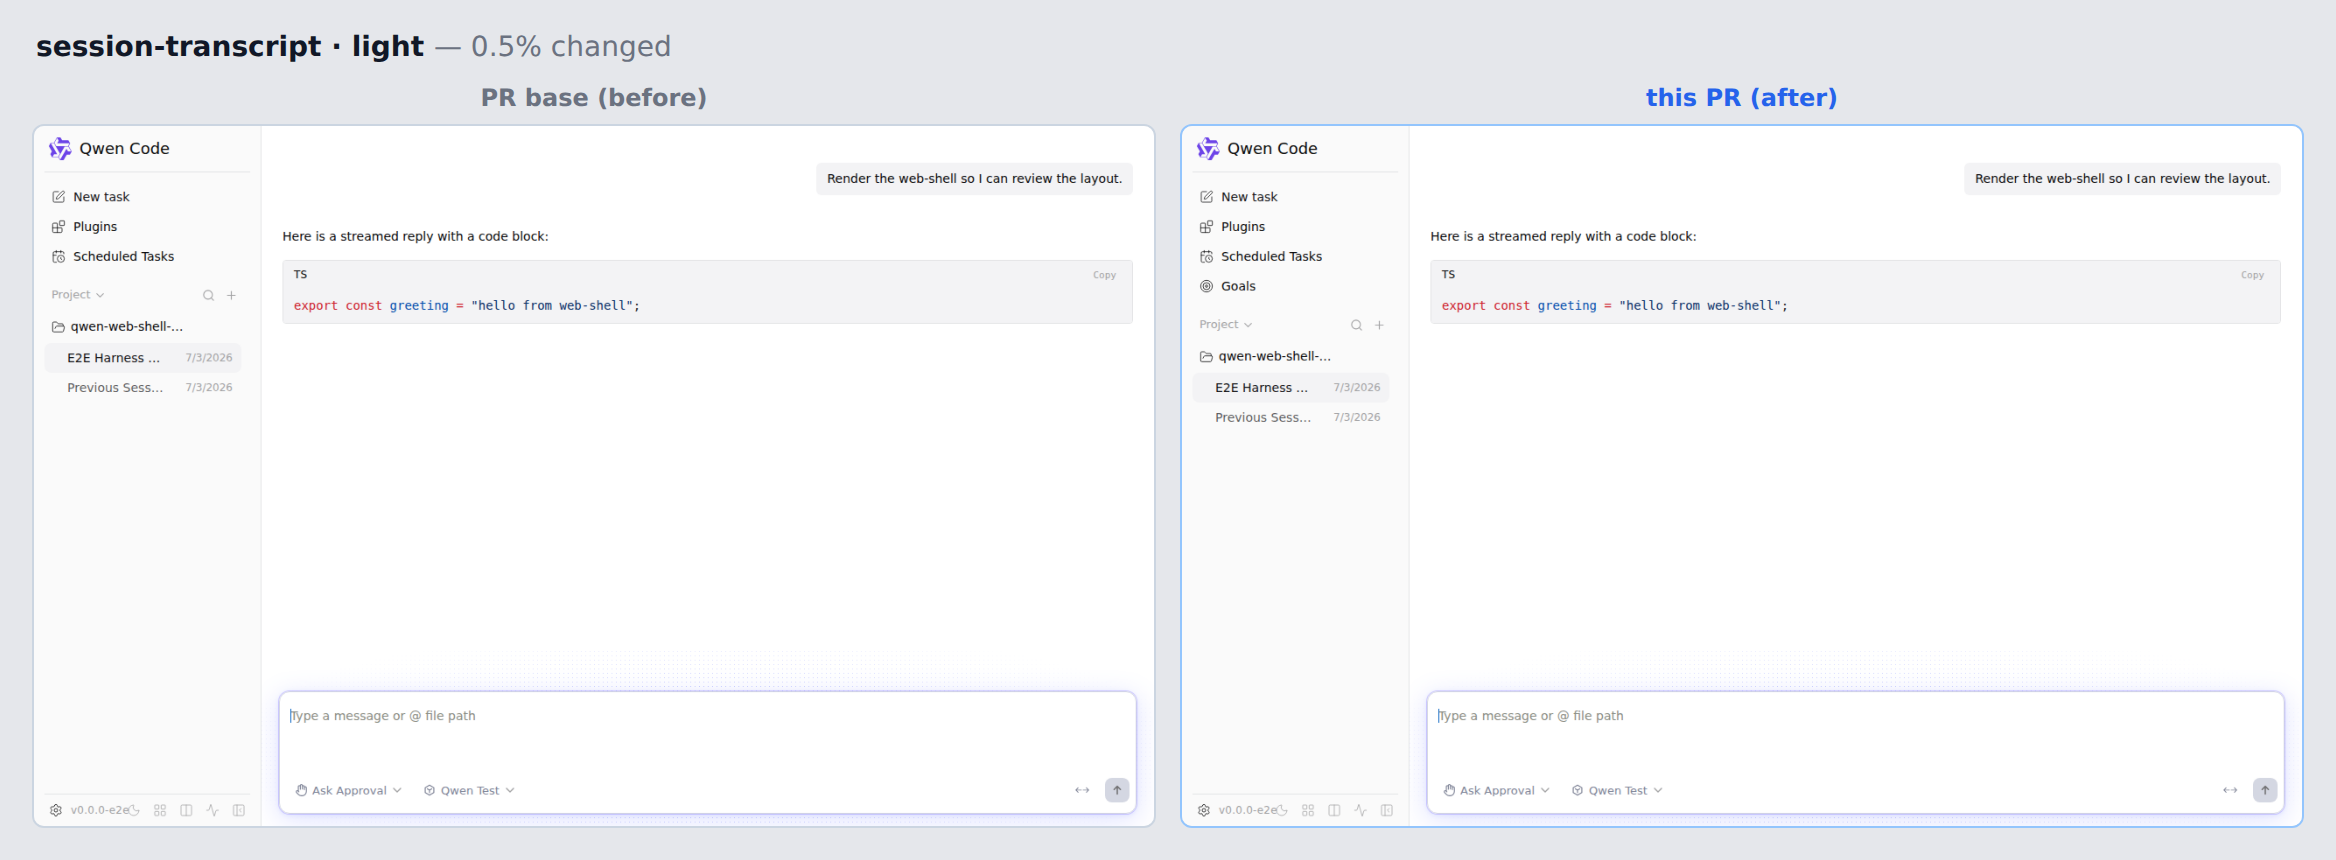Click Qwen Code logo in before panel
The height and width of the screenshot is (860, 2336).
[x=60, y=148]
